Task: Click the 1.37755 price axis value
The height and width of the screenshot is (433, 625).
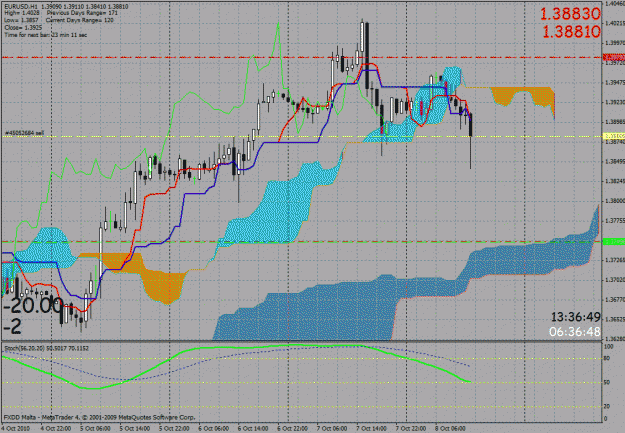Action: tap(614, 220)
